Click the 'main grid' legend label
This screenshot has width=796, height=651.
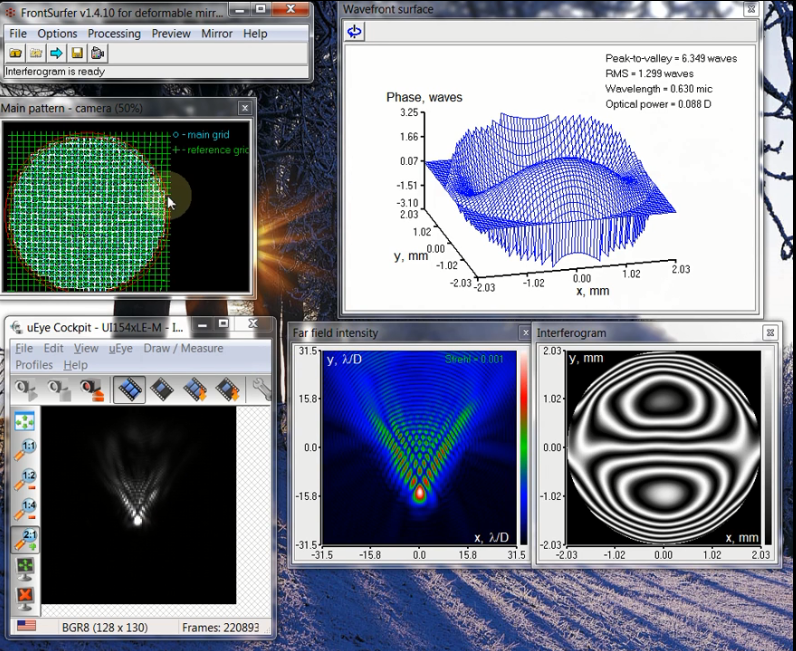(208, 135)
